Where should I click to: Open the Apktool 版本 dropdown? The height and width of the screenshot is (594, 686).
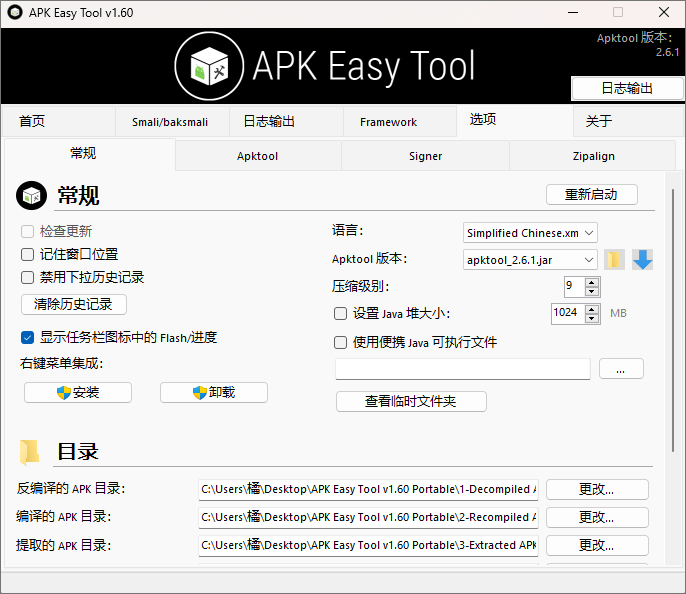pos(530,260)
